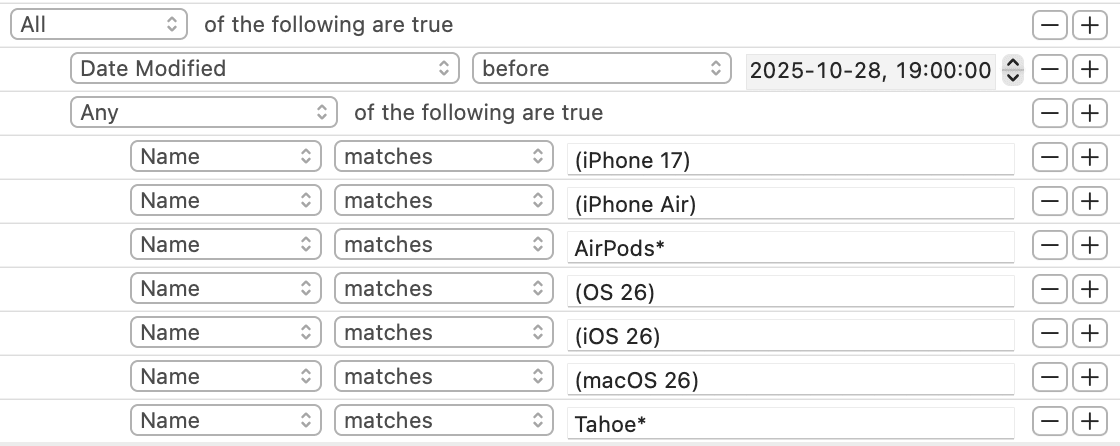1120x446 pixels.
Task: Open the top-level All conjunction dropdown
Action: [99, 25]
